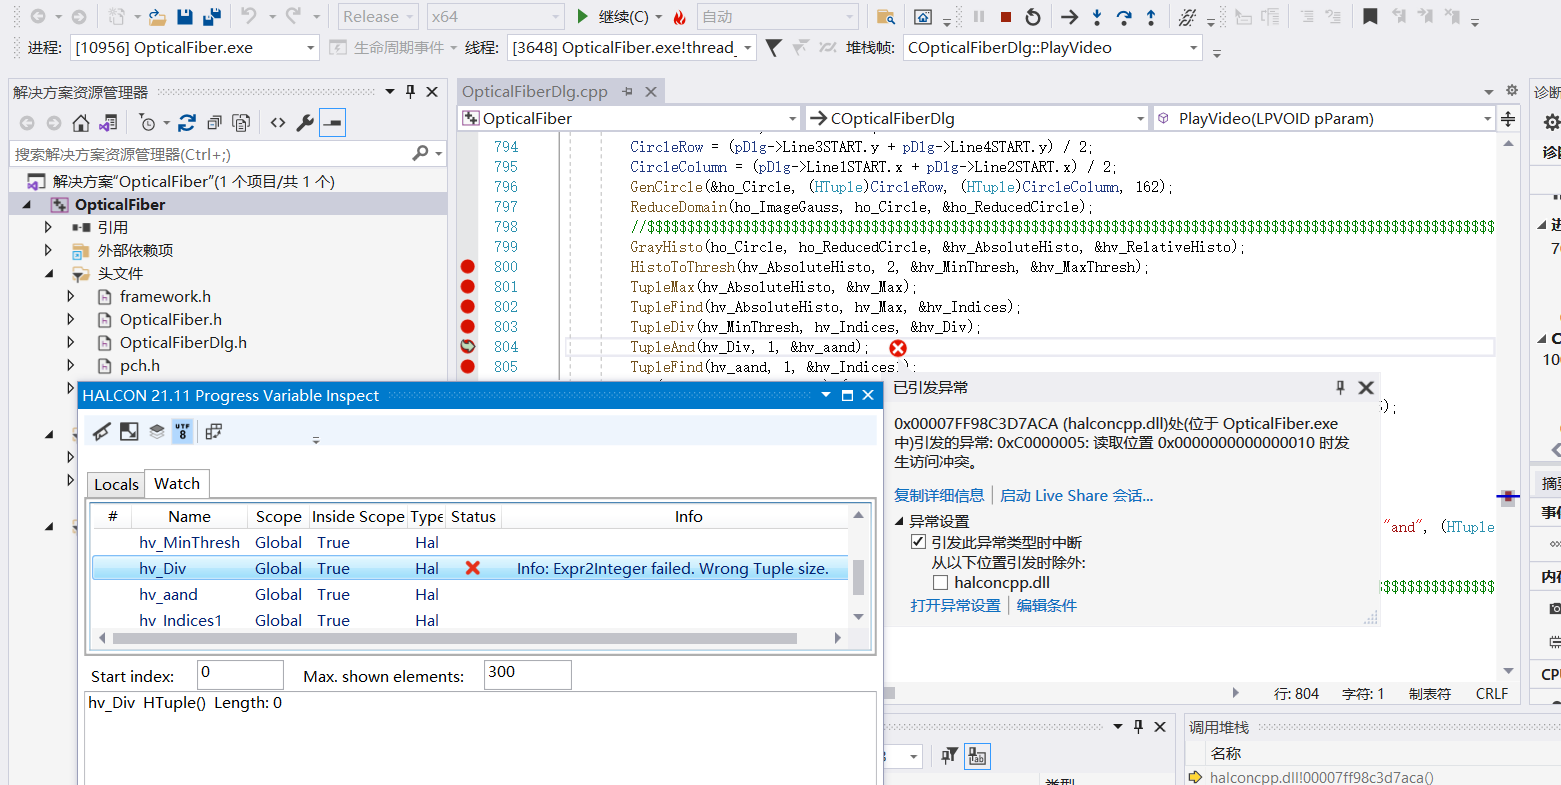Switch to the Locals tab in HALCON inspect
Screen dimensions: 1561x785
coord(116,484)
